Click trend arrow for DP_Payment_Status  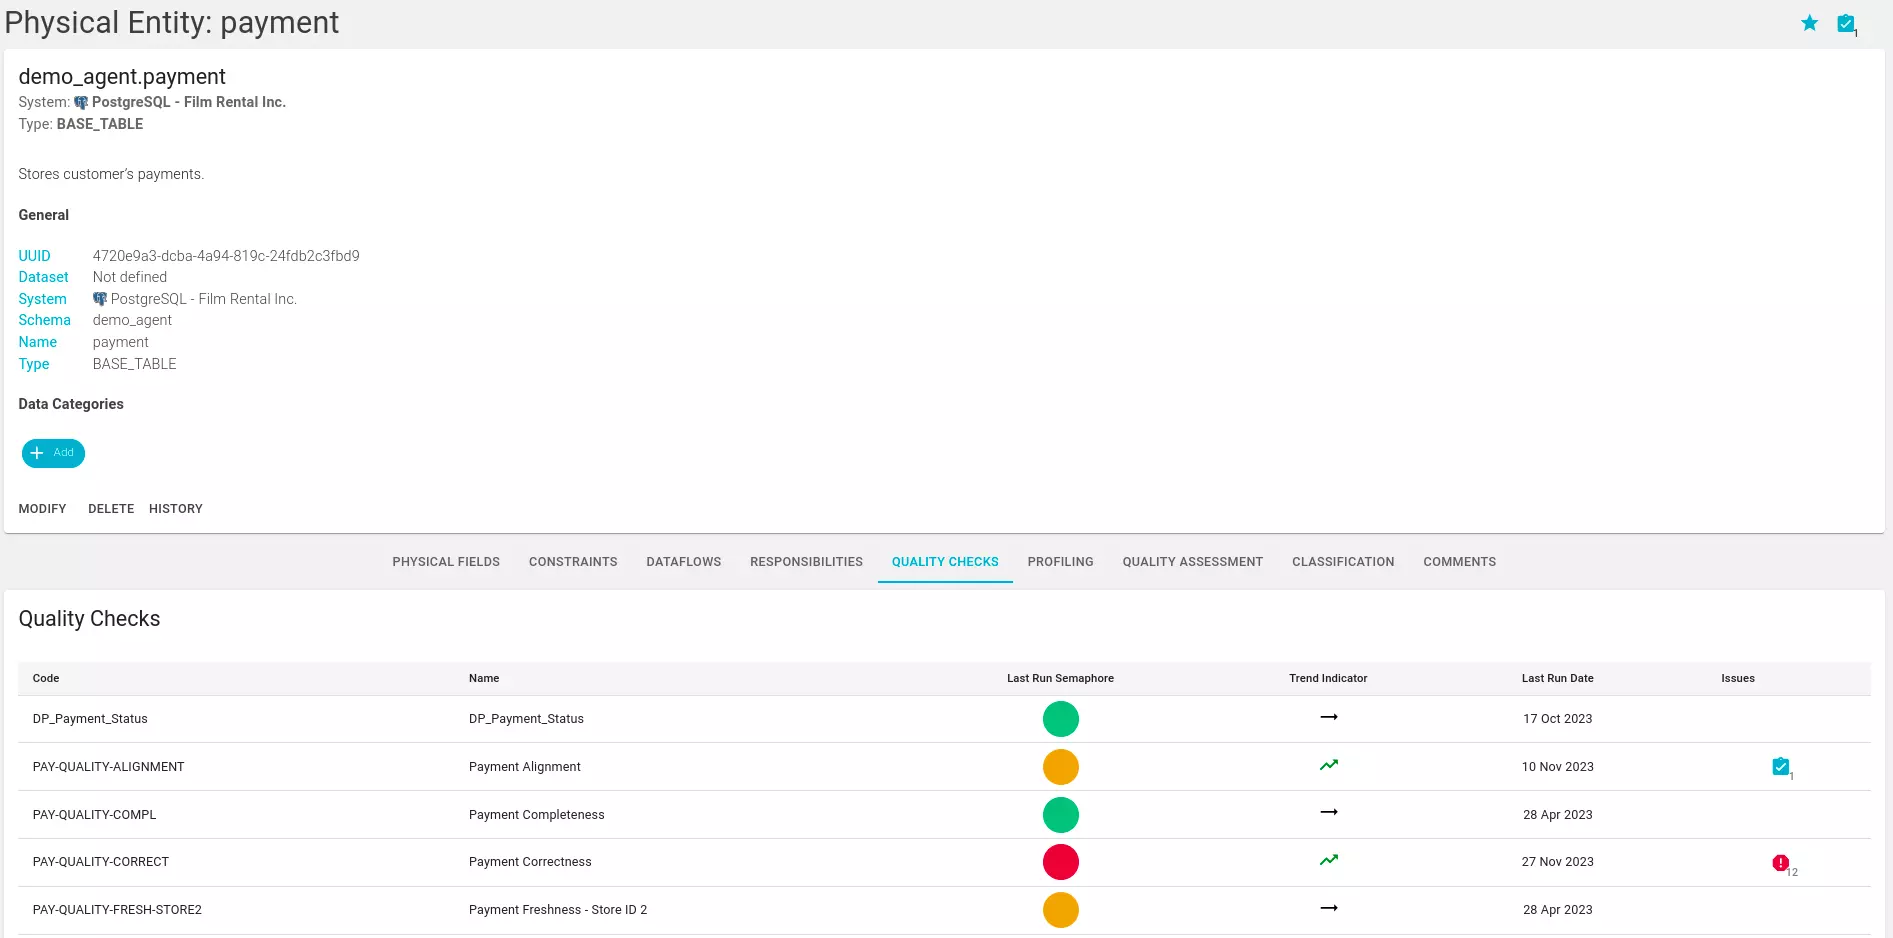coord(1329,717)
